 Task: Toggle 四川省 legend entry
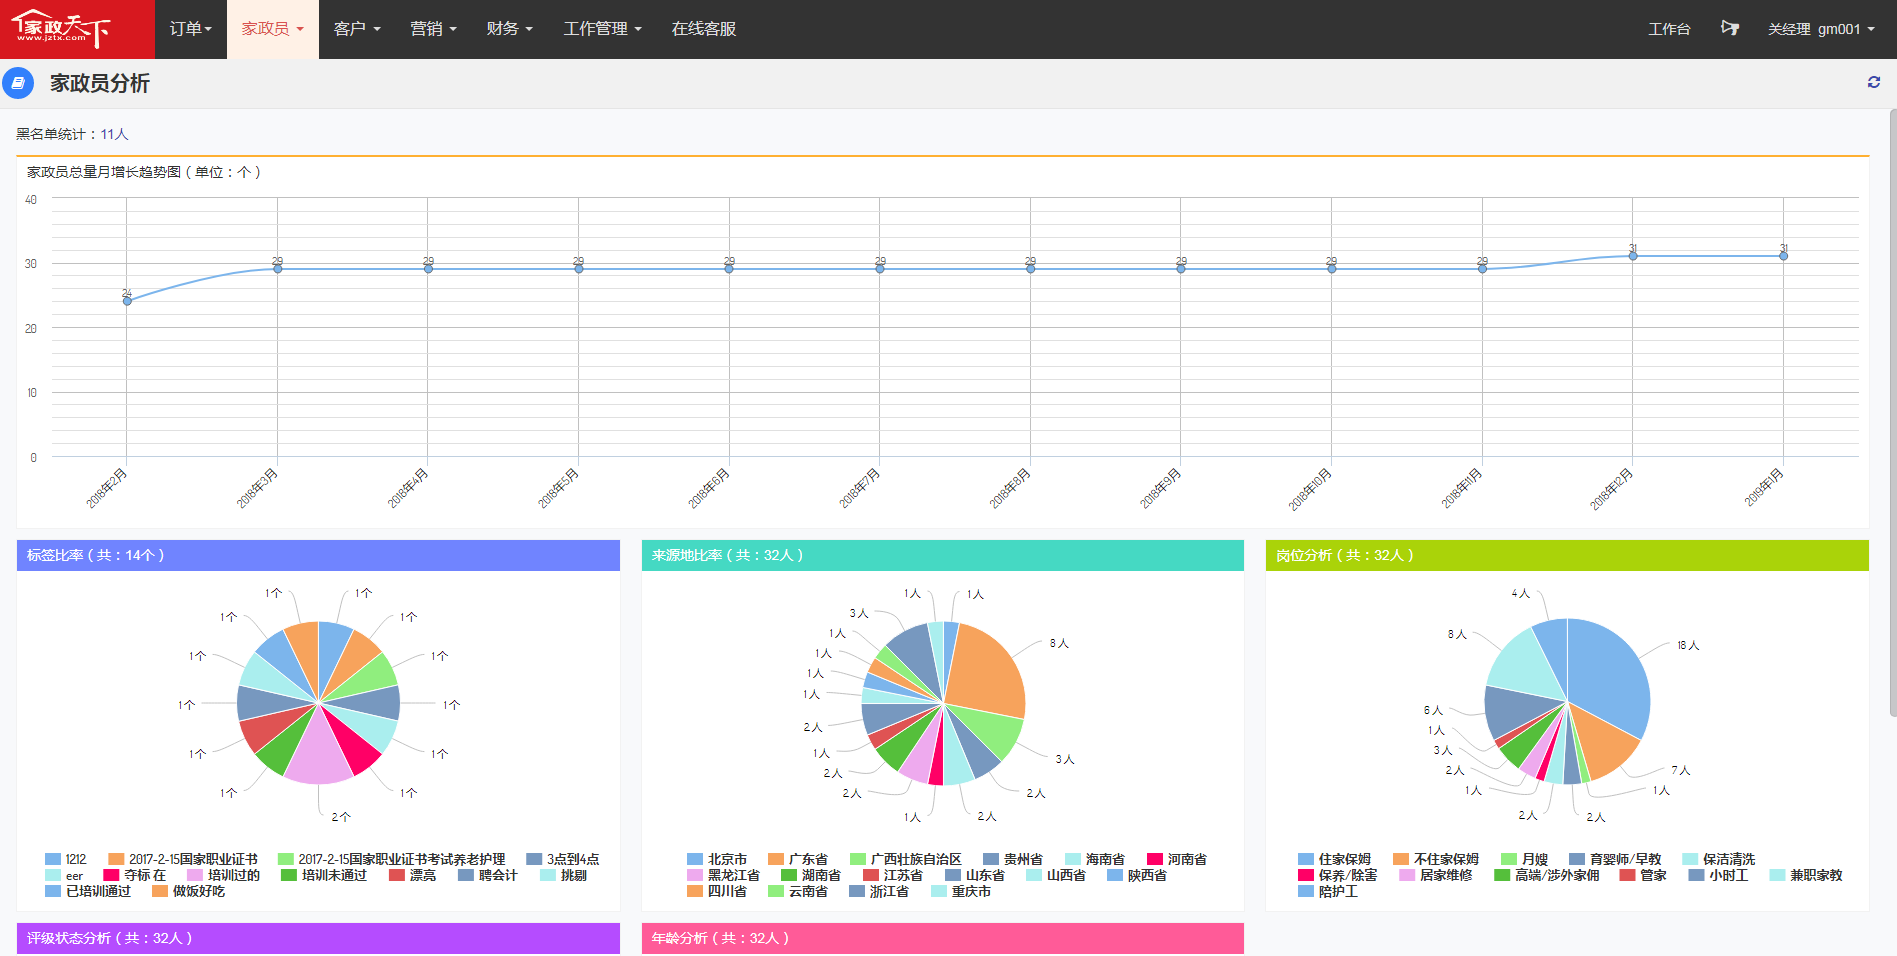pyautogui.click(x=717, y=891)
